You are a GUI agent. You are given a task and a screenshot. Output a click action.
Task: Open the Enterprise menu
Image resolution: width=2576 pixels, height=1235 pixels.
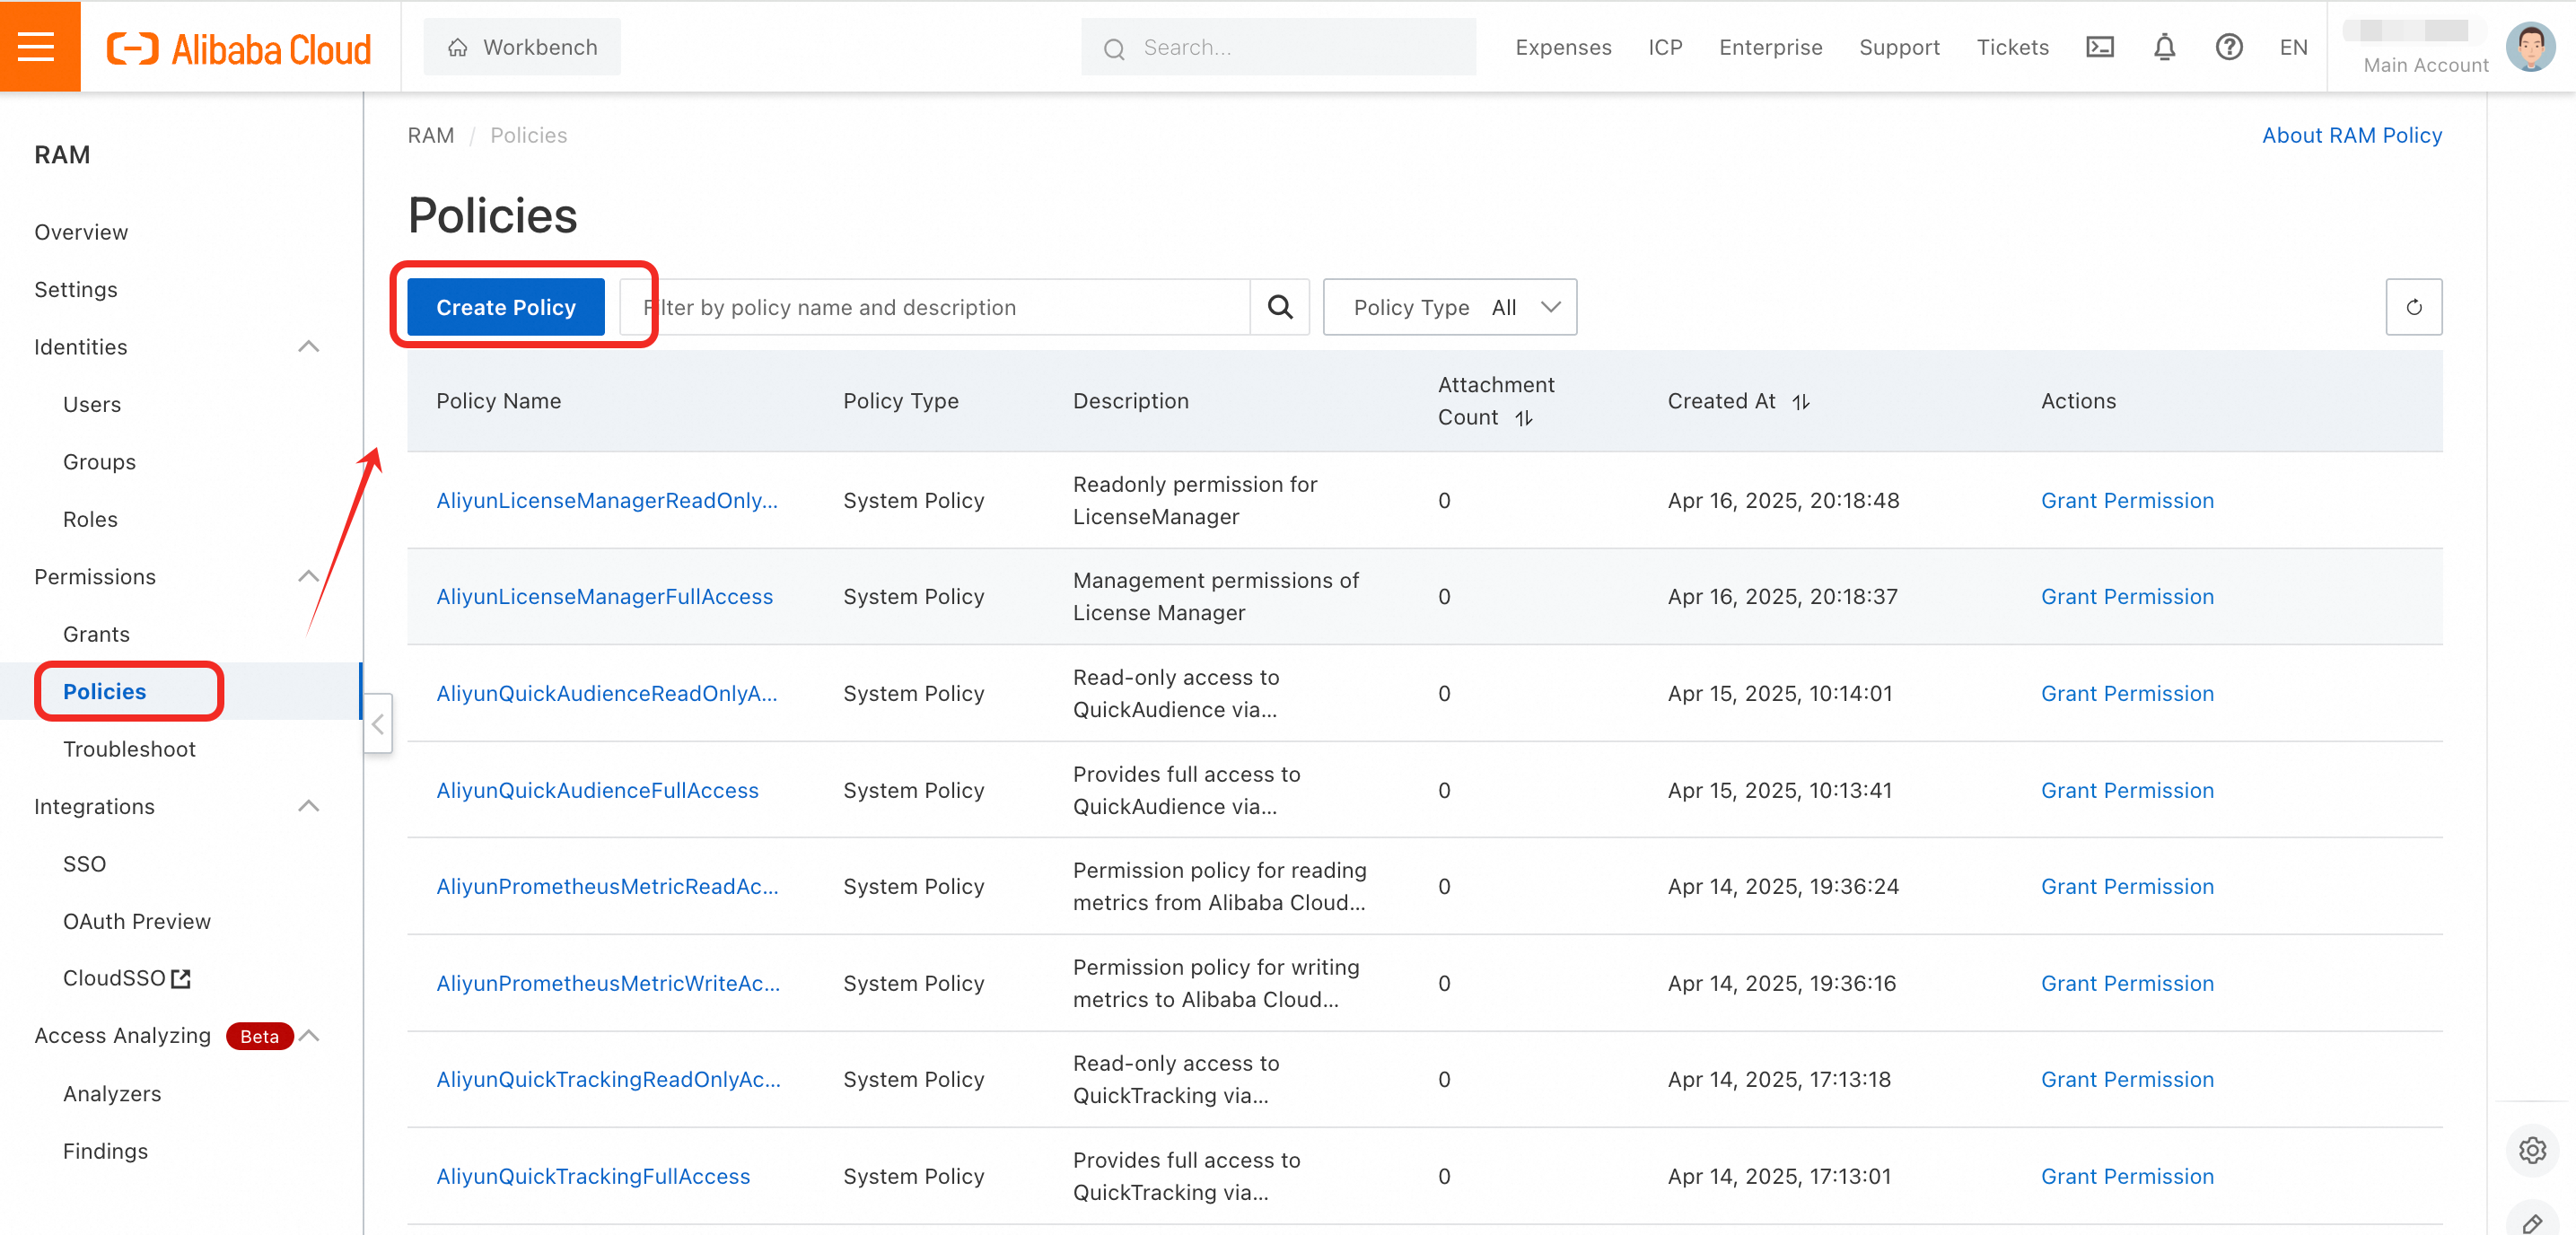click(x=1770, y=47)
